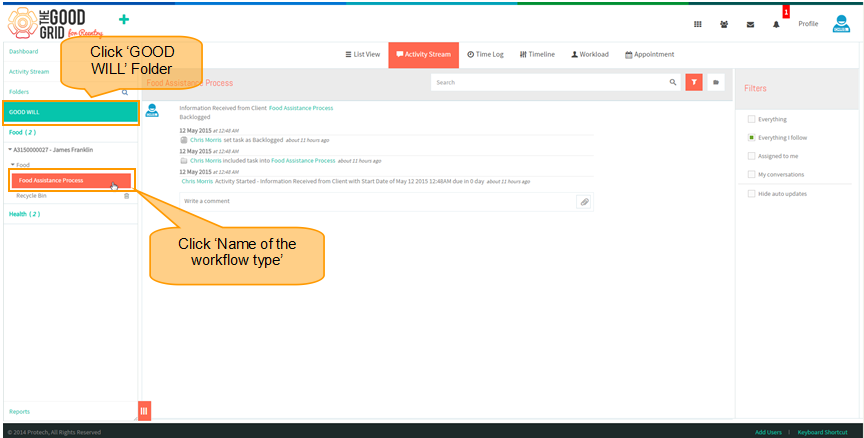Click the profile avatar icon
This screenshot has height=438, width=864.
(x=841, y=24)
